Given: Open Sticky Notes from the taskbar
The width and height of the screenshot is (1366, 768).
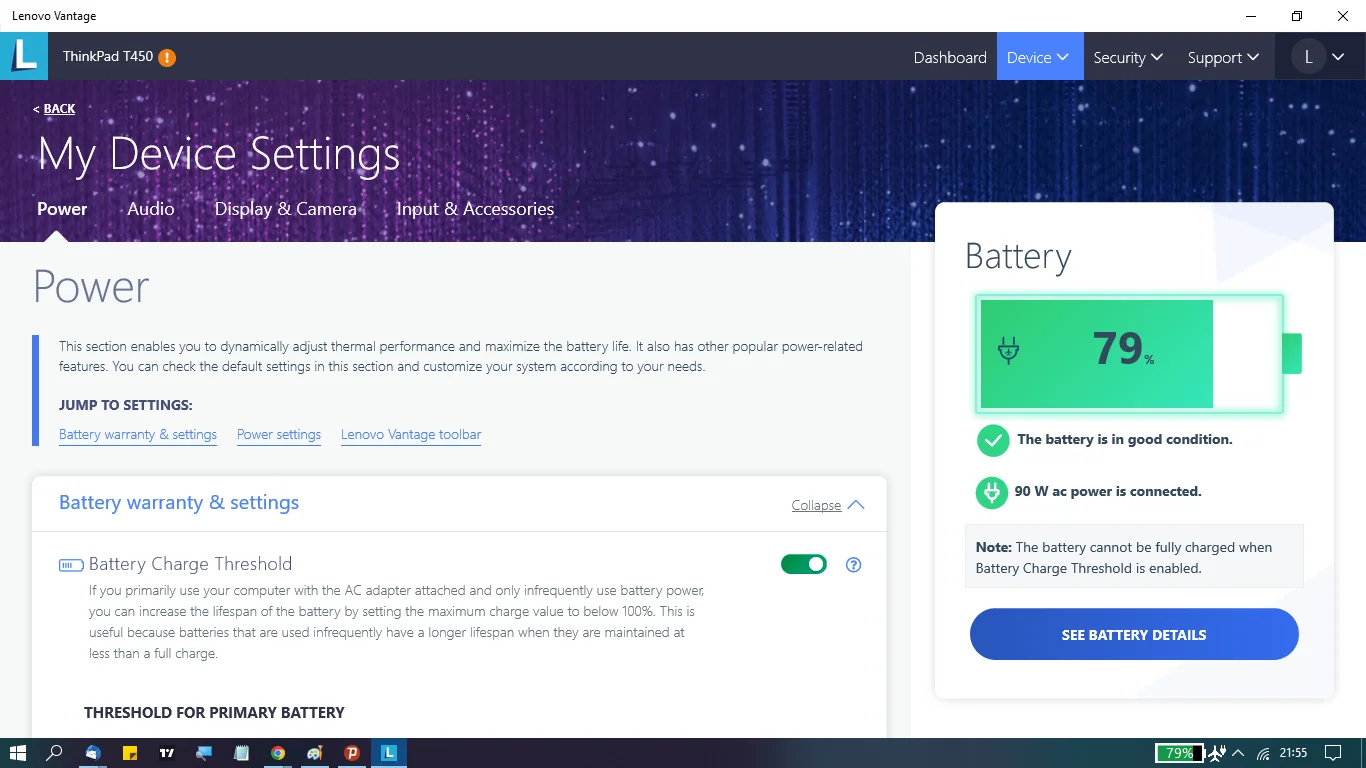Looking at the screenshot, I should click(x=130, y=753).
